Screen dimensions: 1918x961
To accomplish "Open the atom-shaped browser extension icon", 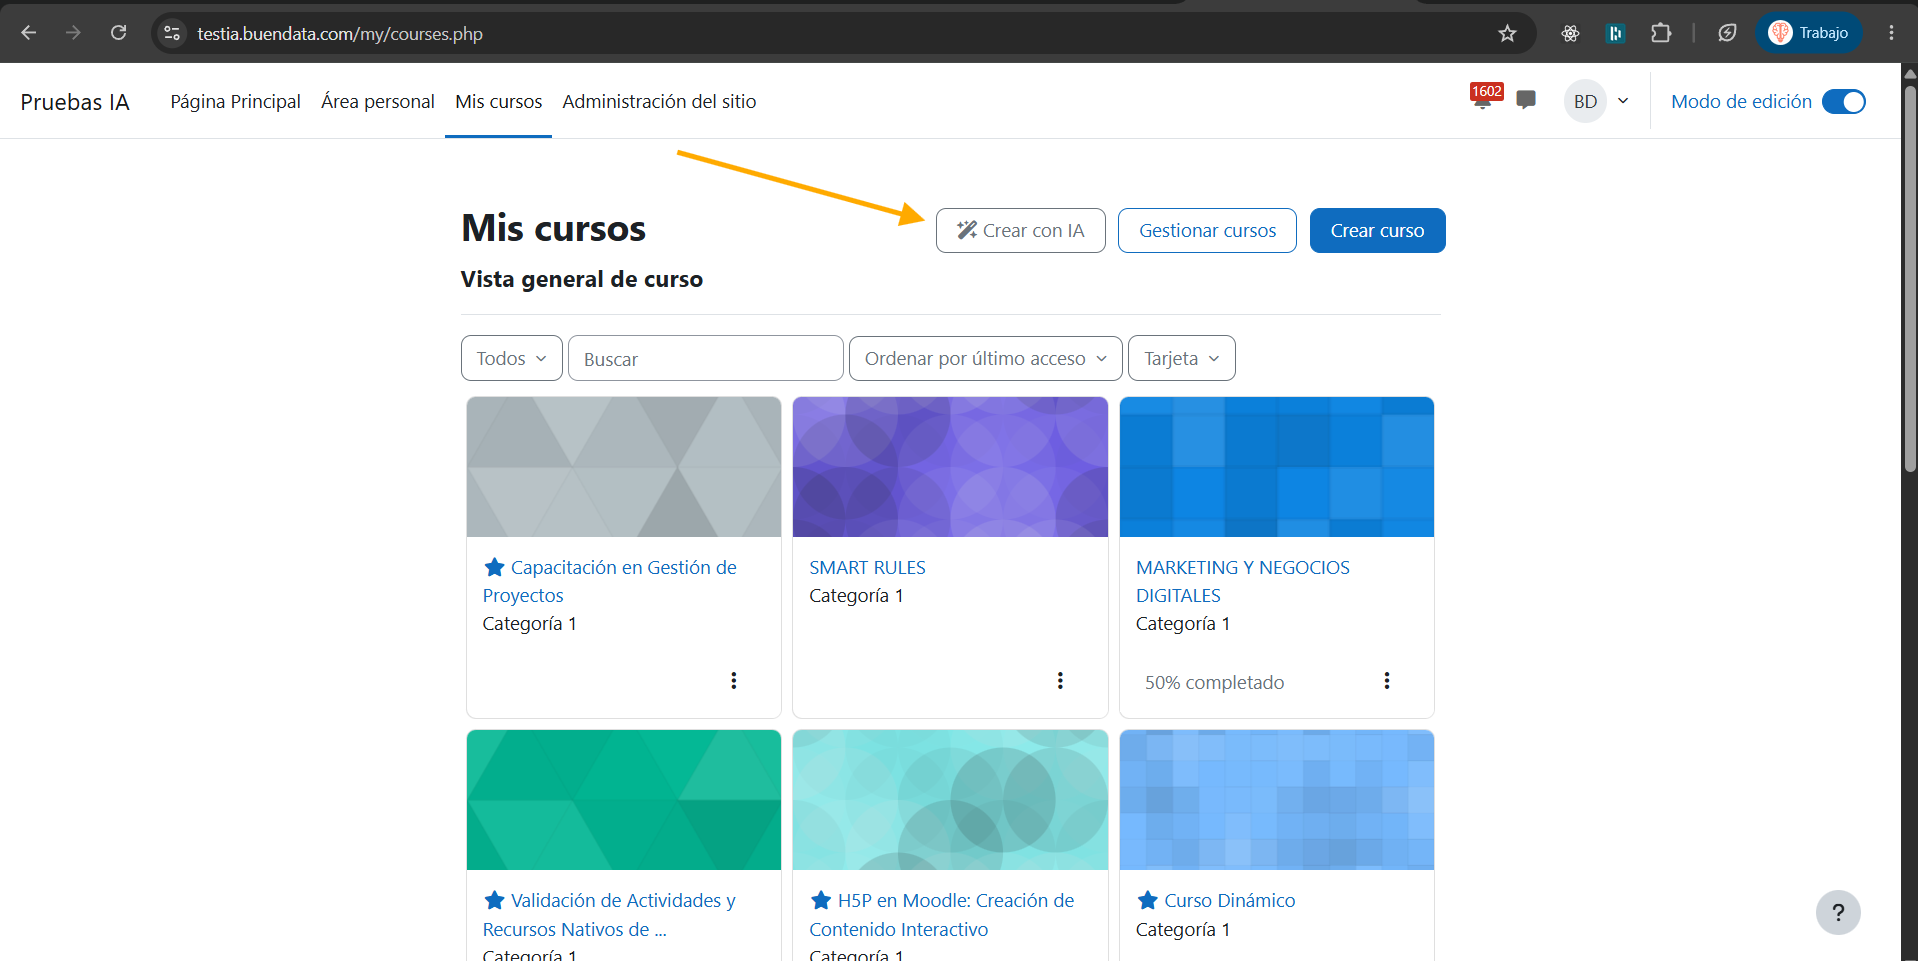I will tap(1570, 33).
